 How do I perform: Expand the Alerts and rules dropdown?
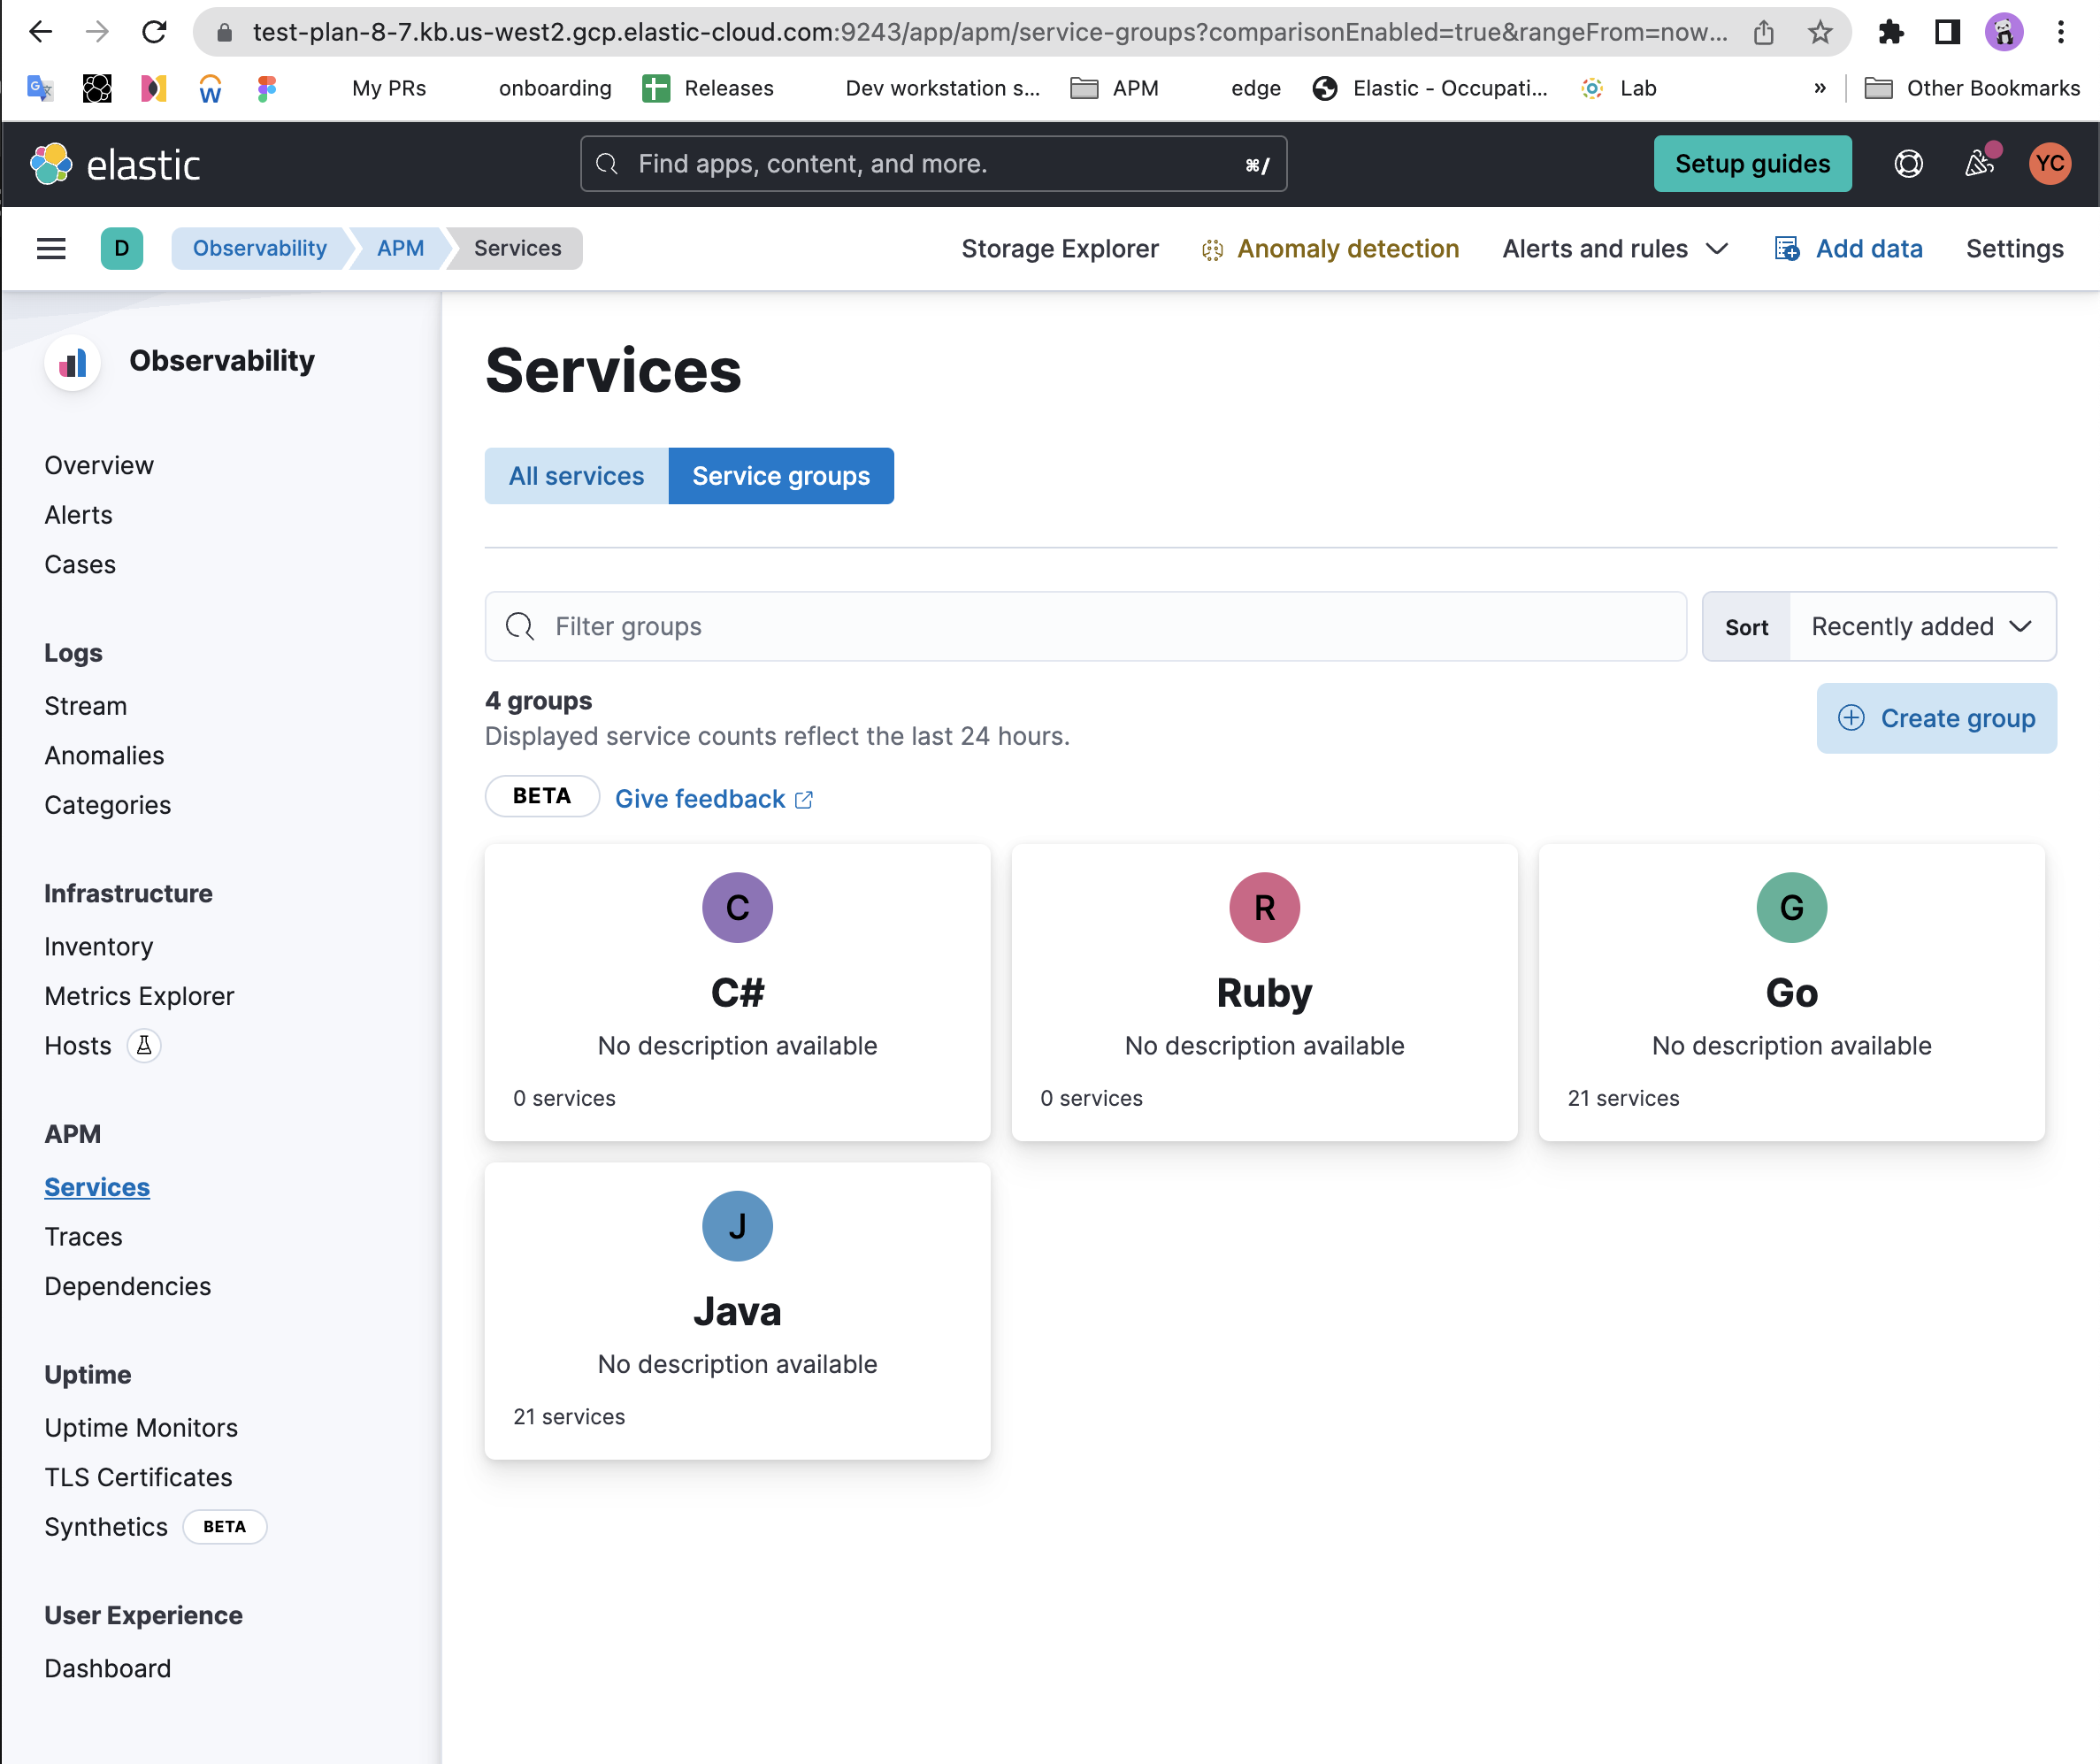click(1615, 248)
